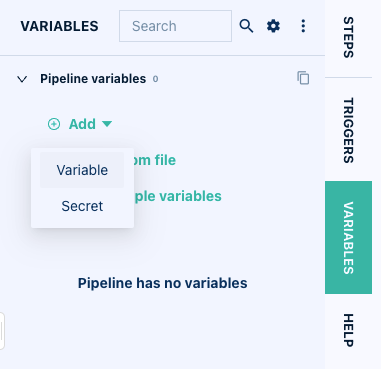381x369 pixels.
Task: Collapse the Pipeline variables section chevron
Action: (x=22, y=79)
